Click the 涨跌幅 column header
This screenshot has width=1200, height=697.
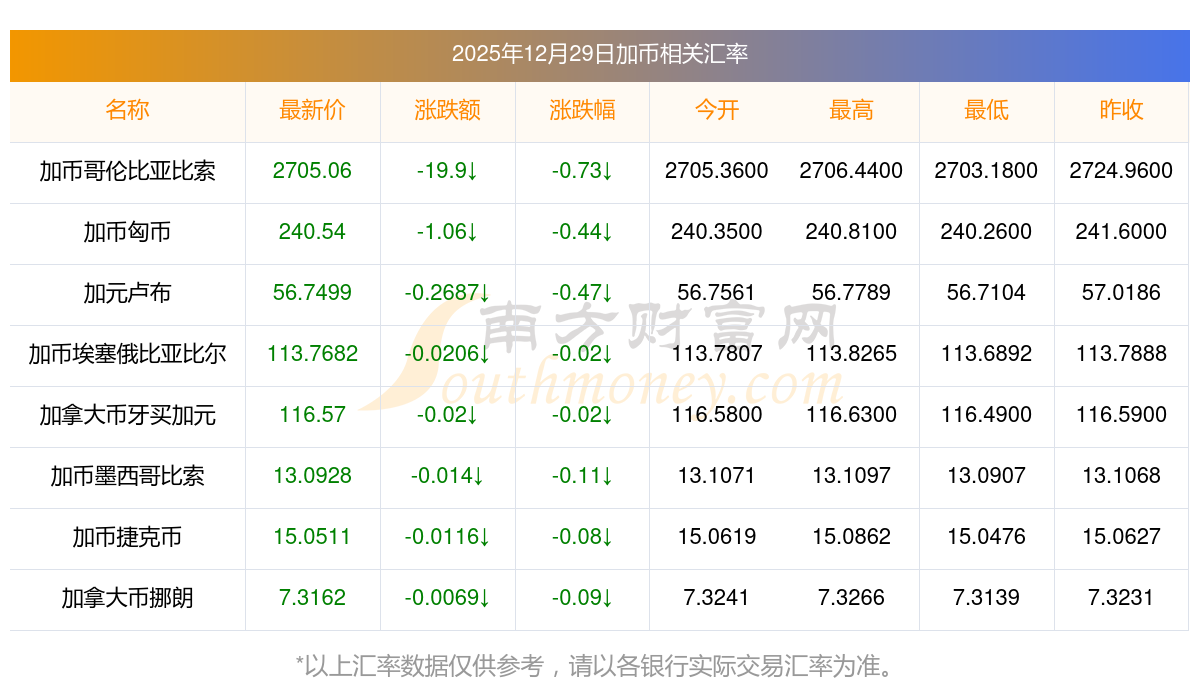tap(582, 110)
